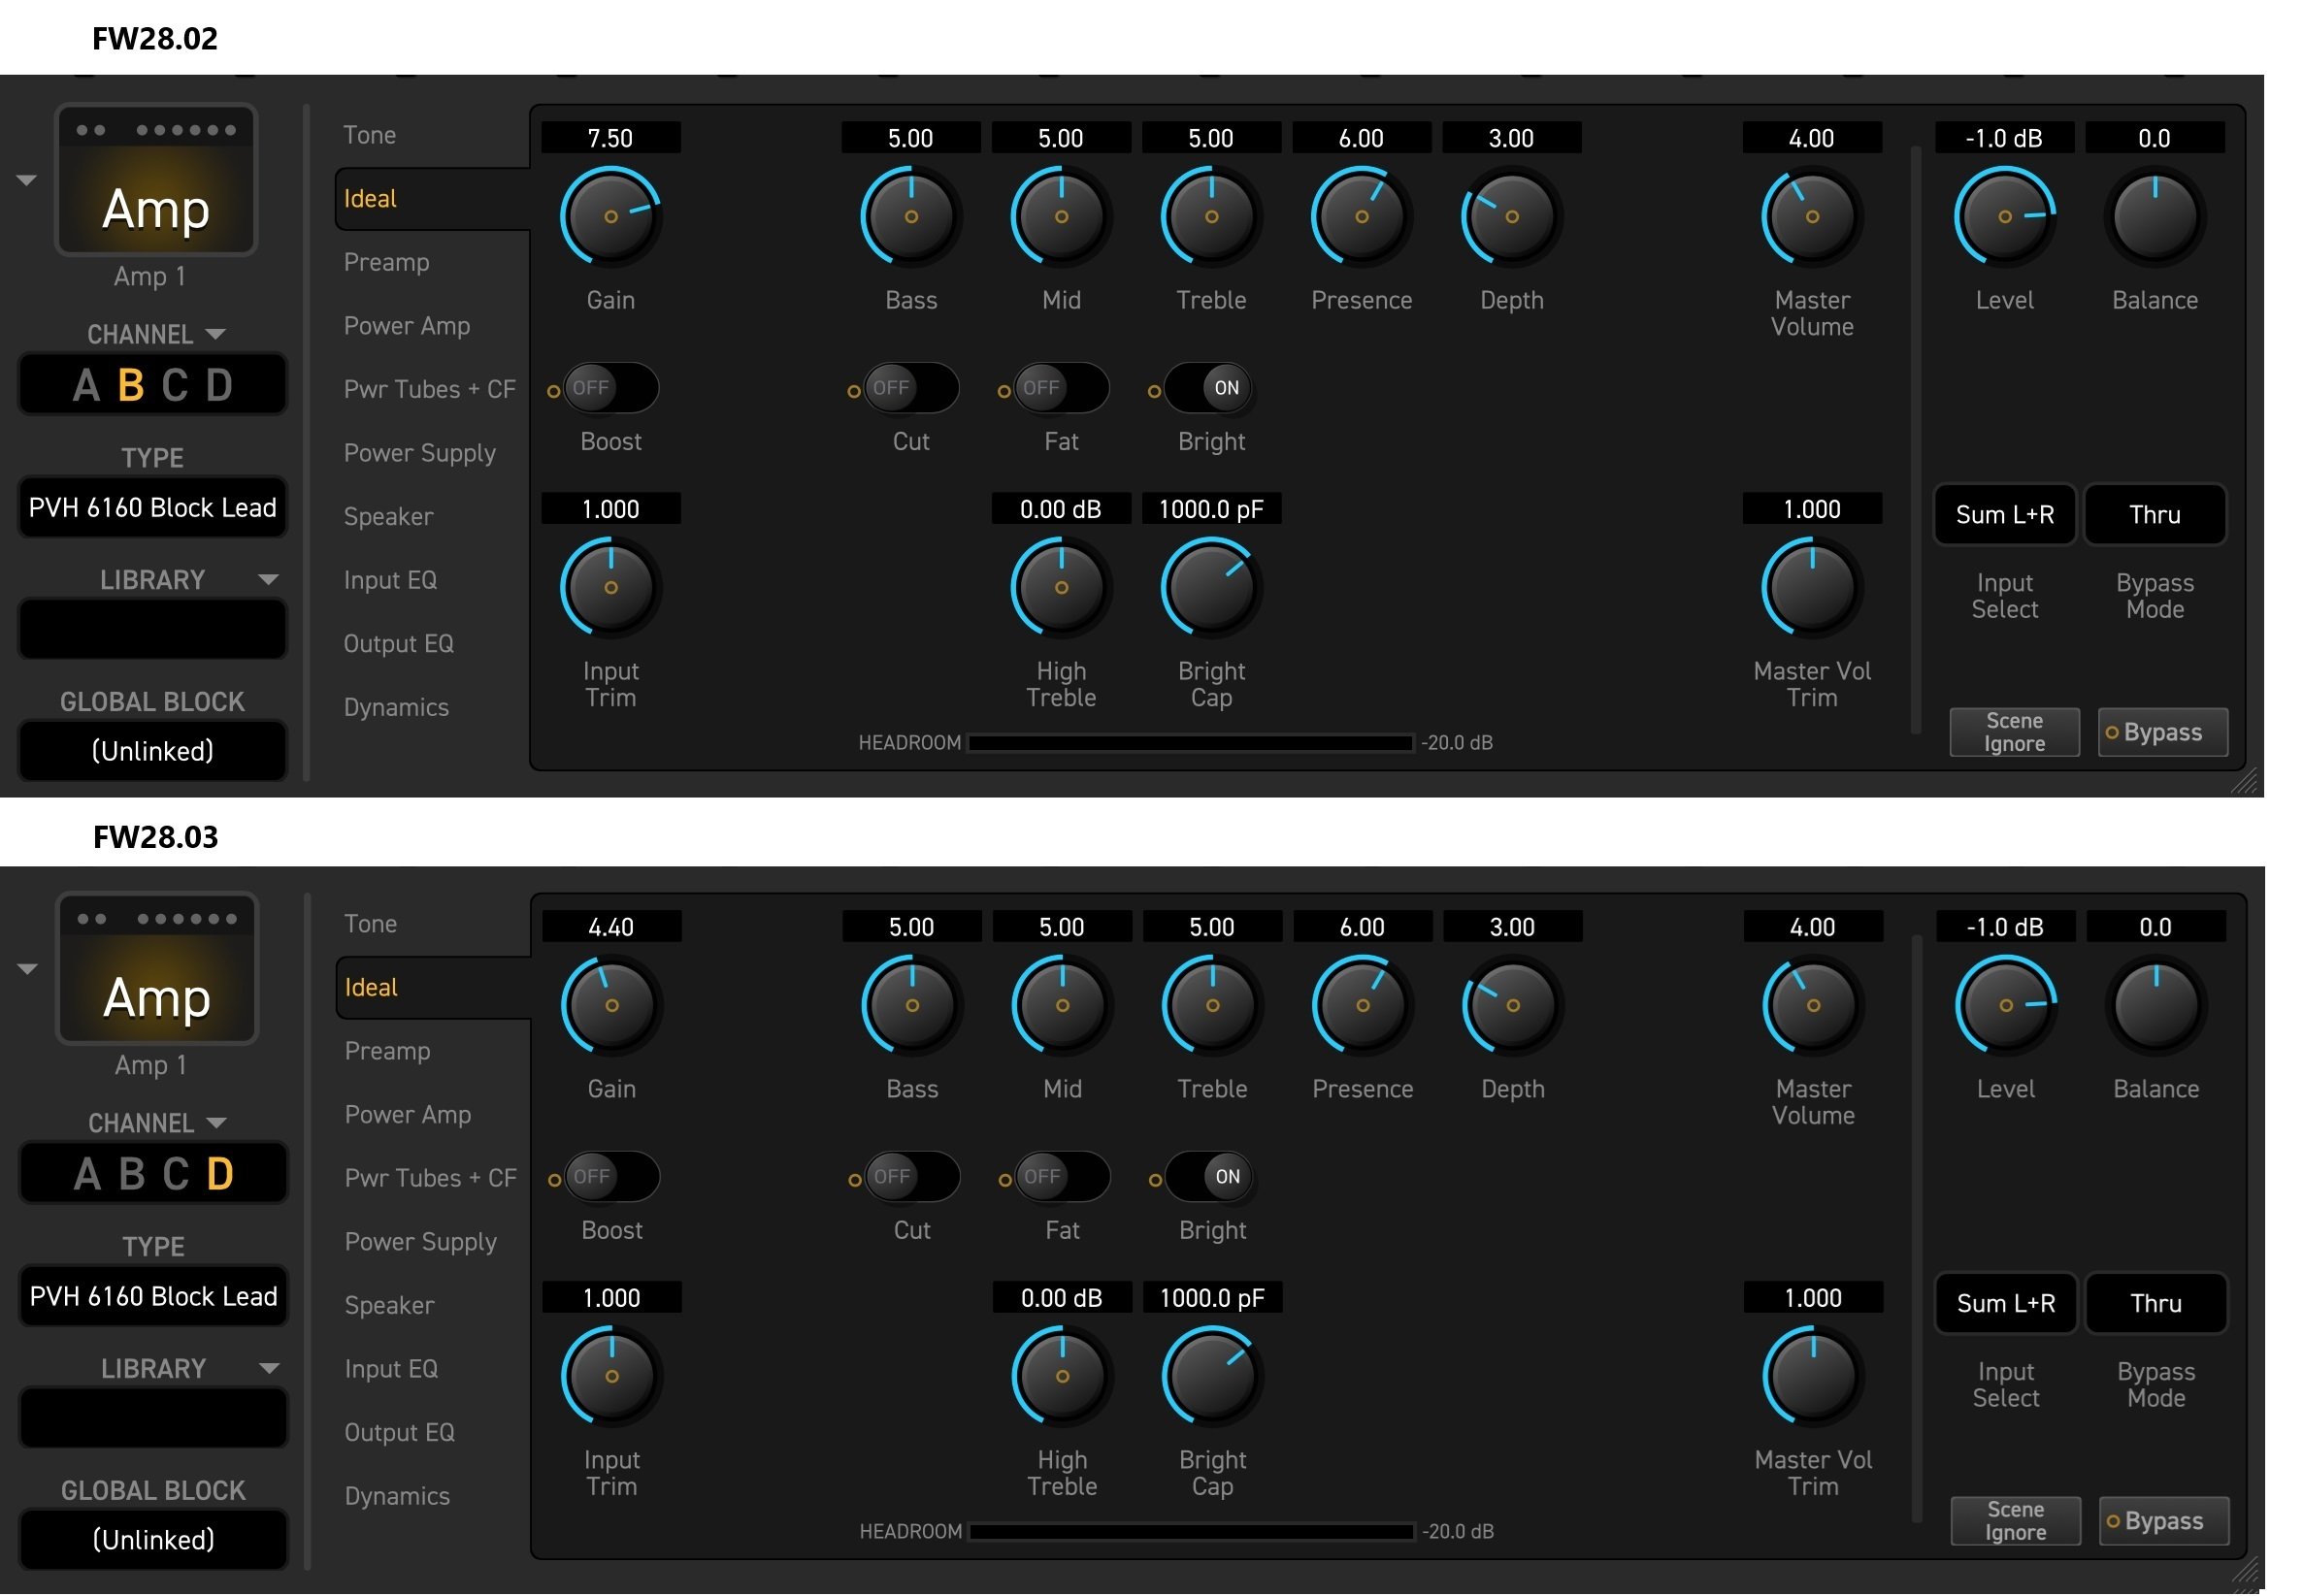
Task: Open amp TYPE selector in FW28.03 panel
Action: [x=153, y=1297]
